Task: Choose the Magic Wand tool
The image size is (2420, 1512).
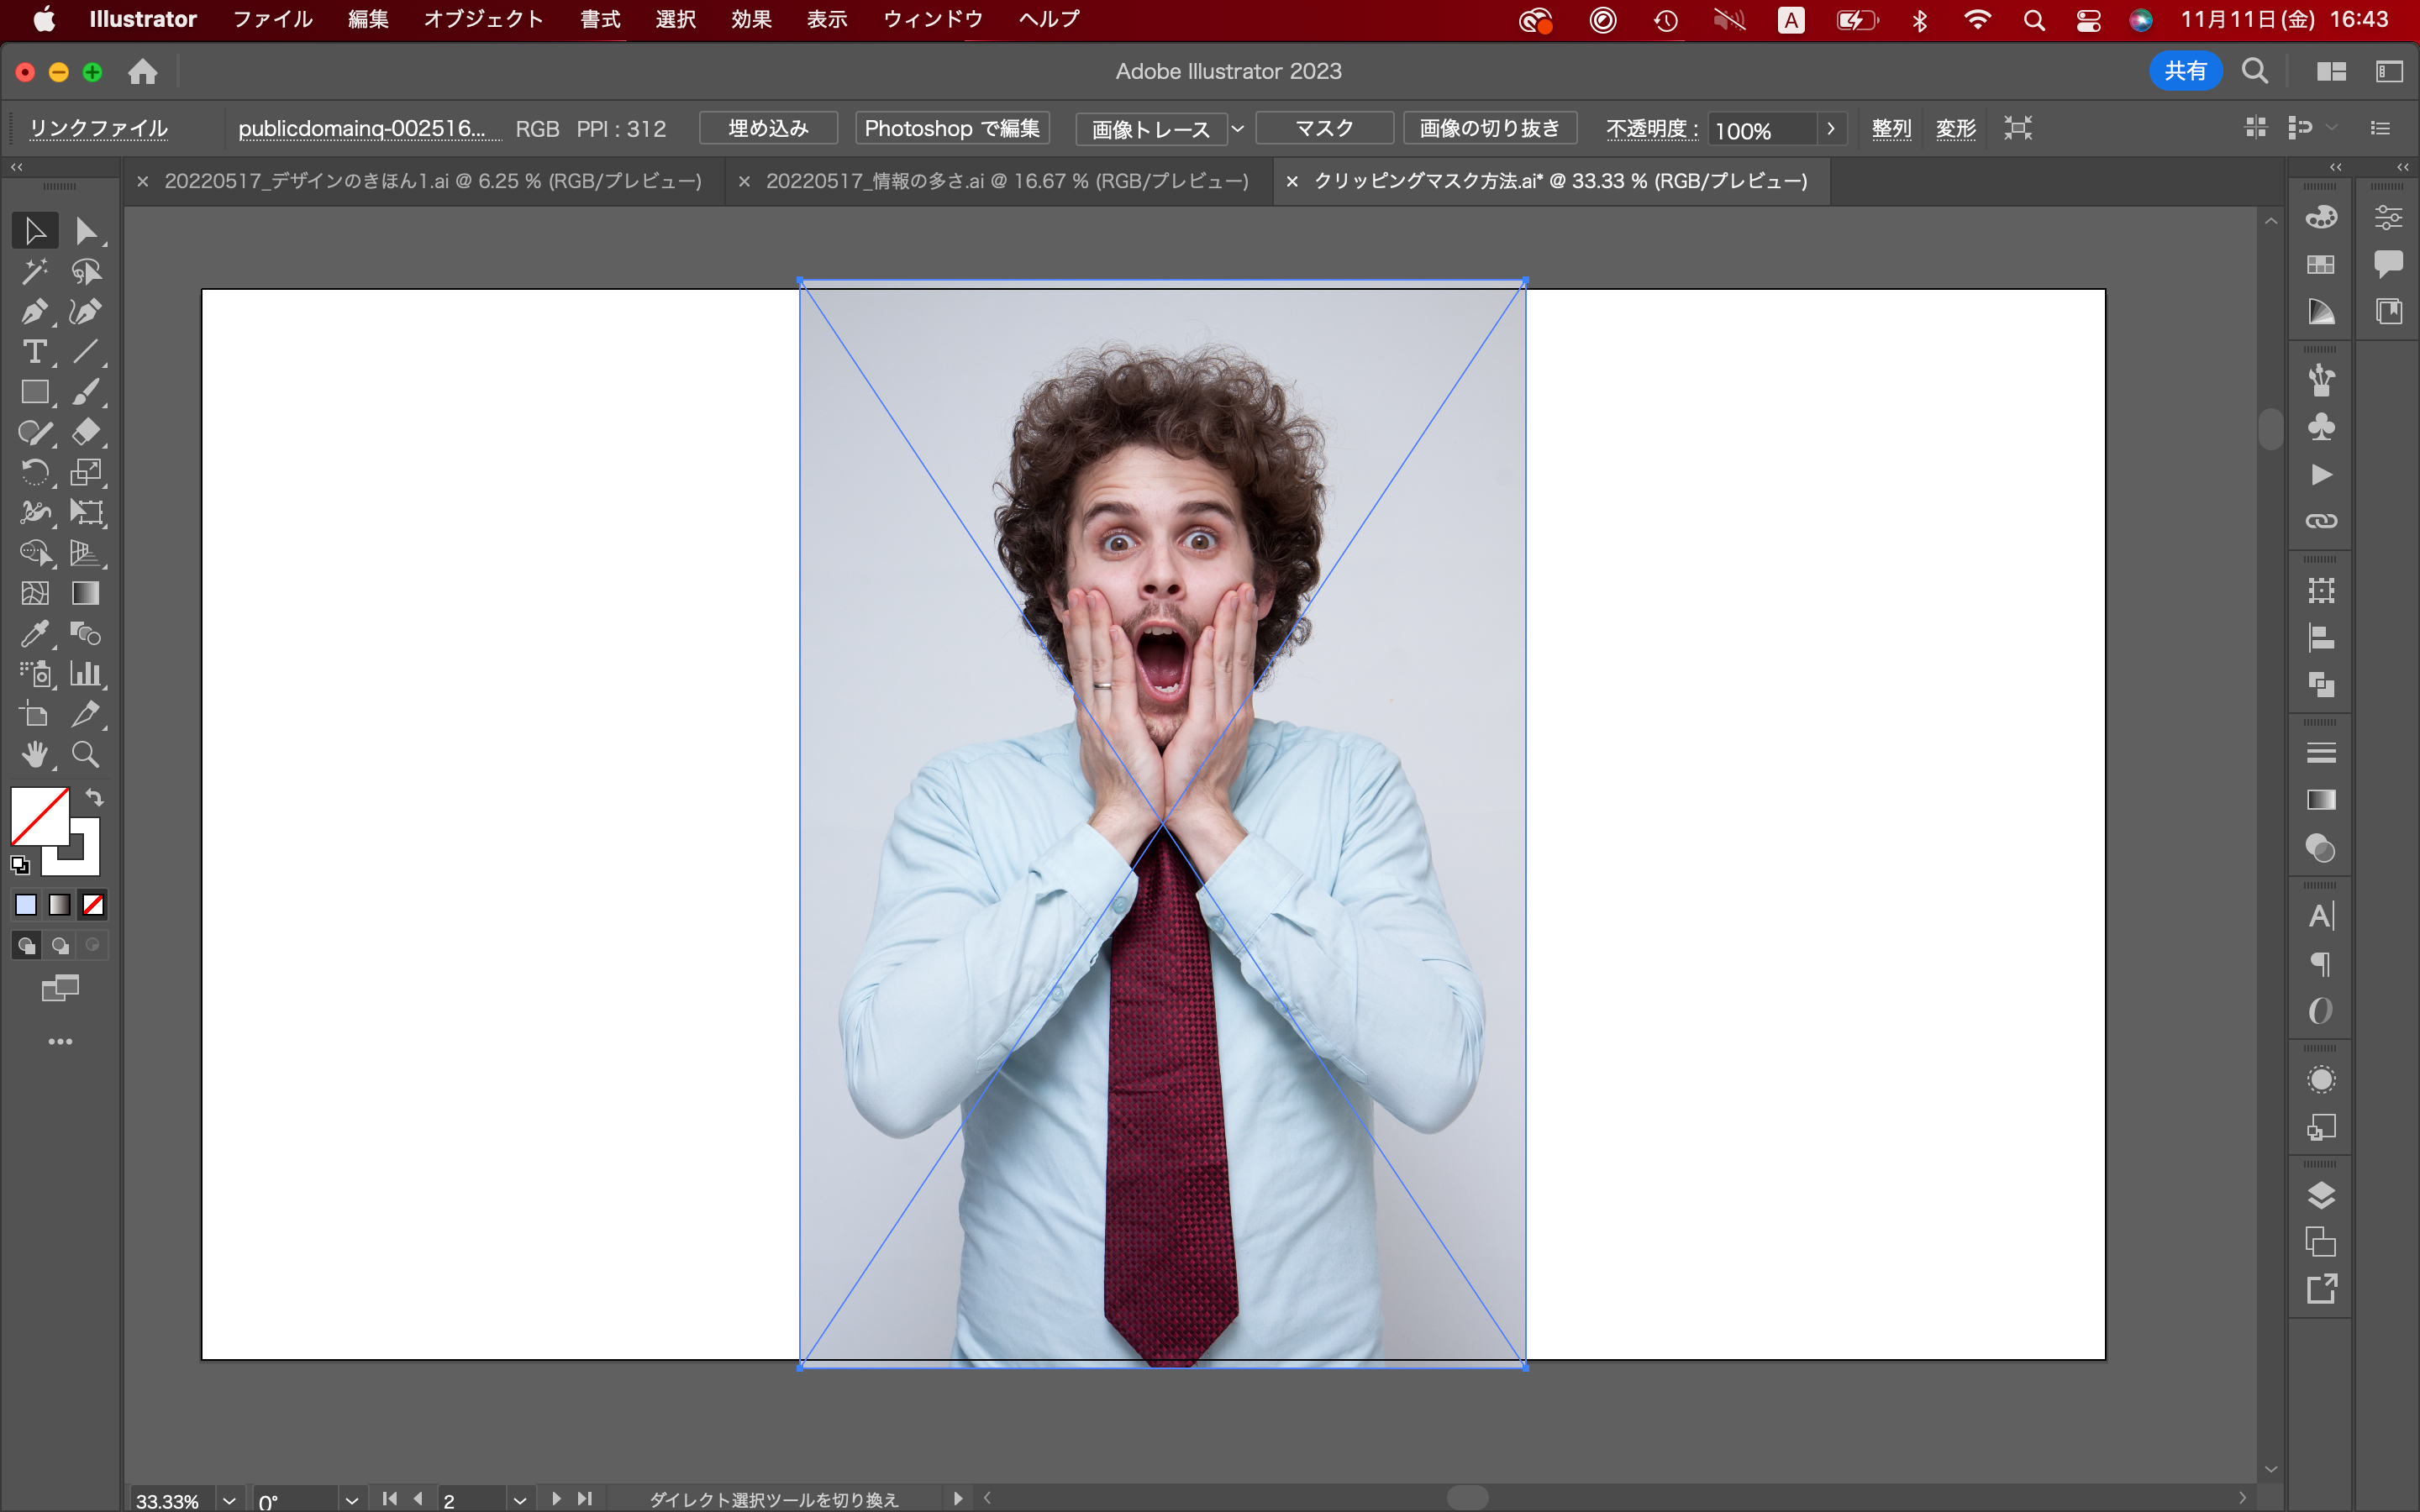Action: coord(34,271)
